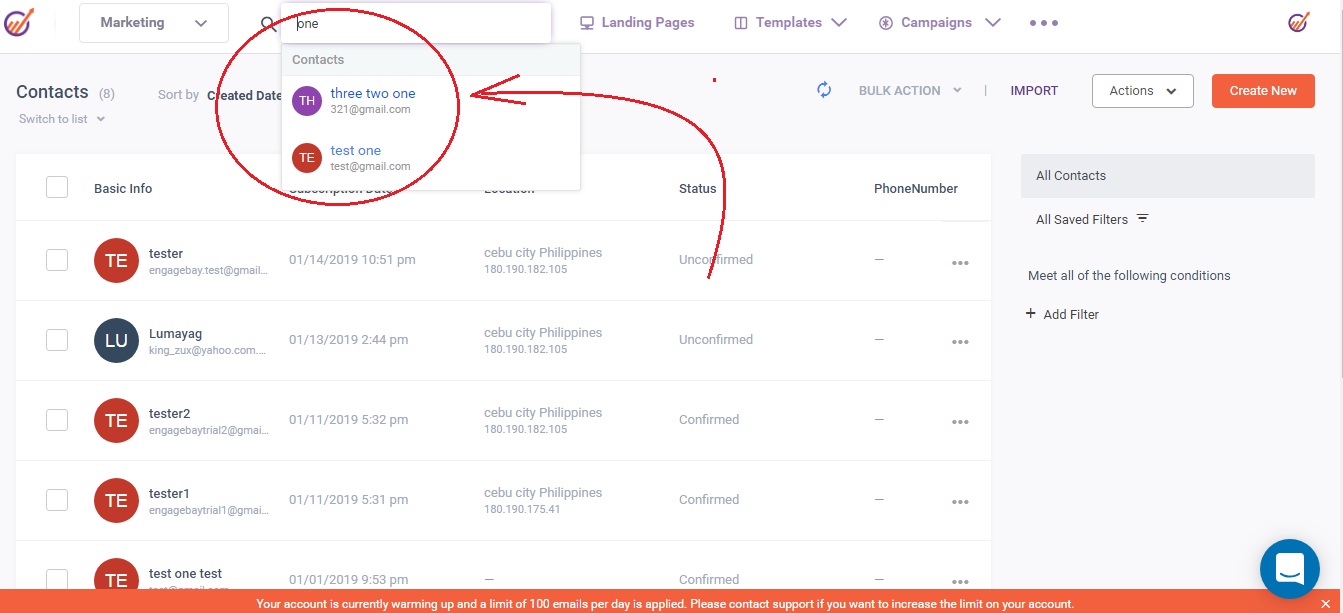1343x613 pixels.
Task: Dismiss the orange warning banner
Action: coord(1326,604)
